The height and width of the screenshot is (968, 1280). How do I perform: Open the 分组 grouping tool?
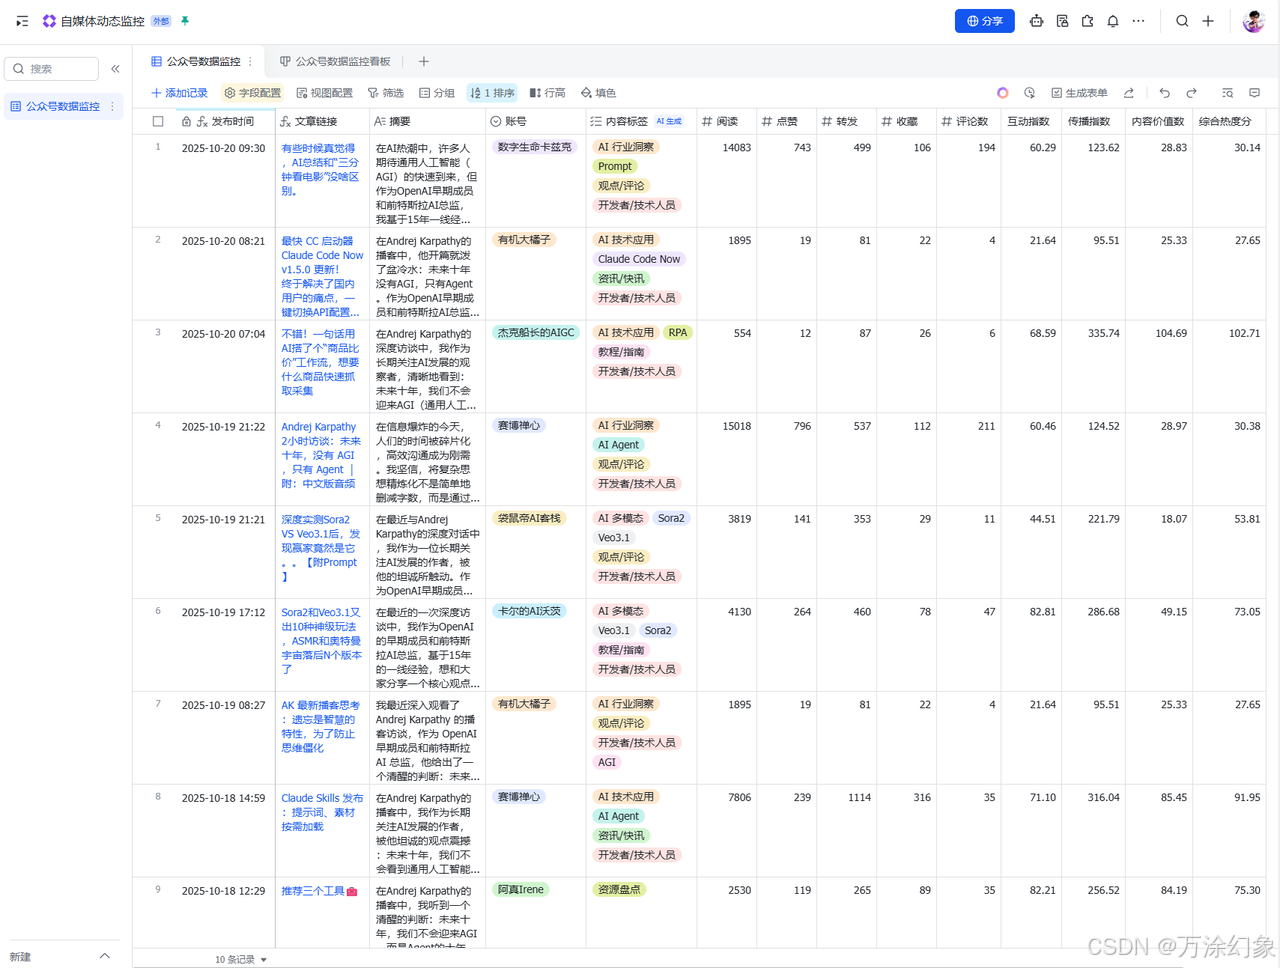coord(437,93)
